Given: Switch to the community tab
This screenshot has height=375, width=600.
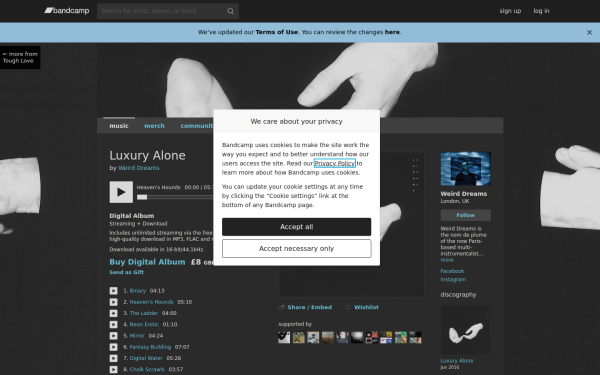Looking at the screenshot, I should 197,126.
